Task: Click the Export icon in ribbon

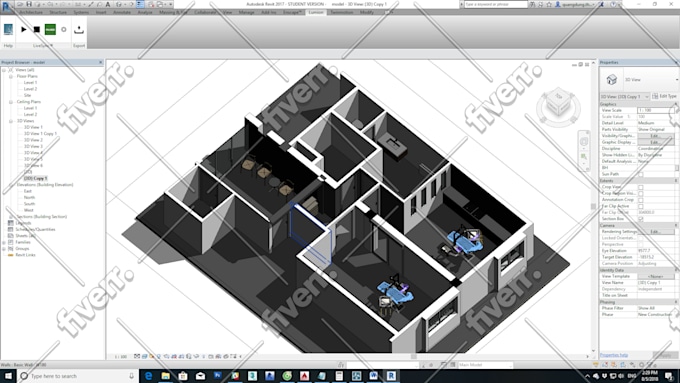Action: pos(79,29)
